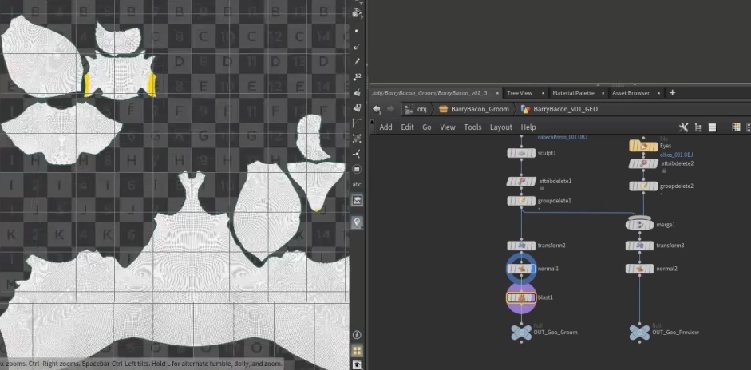Close the Tree View tab

pos(543,93)
